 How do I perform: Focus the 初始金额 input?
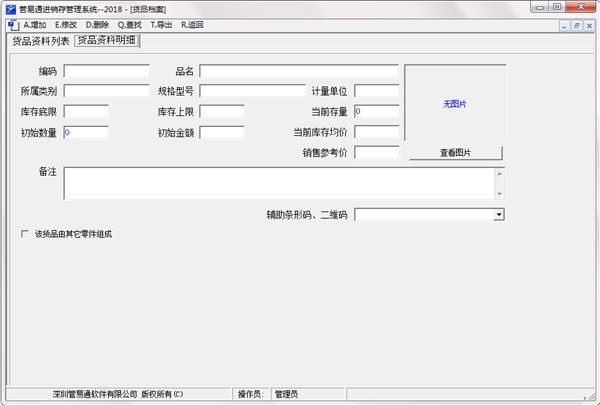(x=222, y=132)
